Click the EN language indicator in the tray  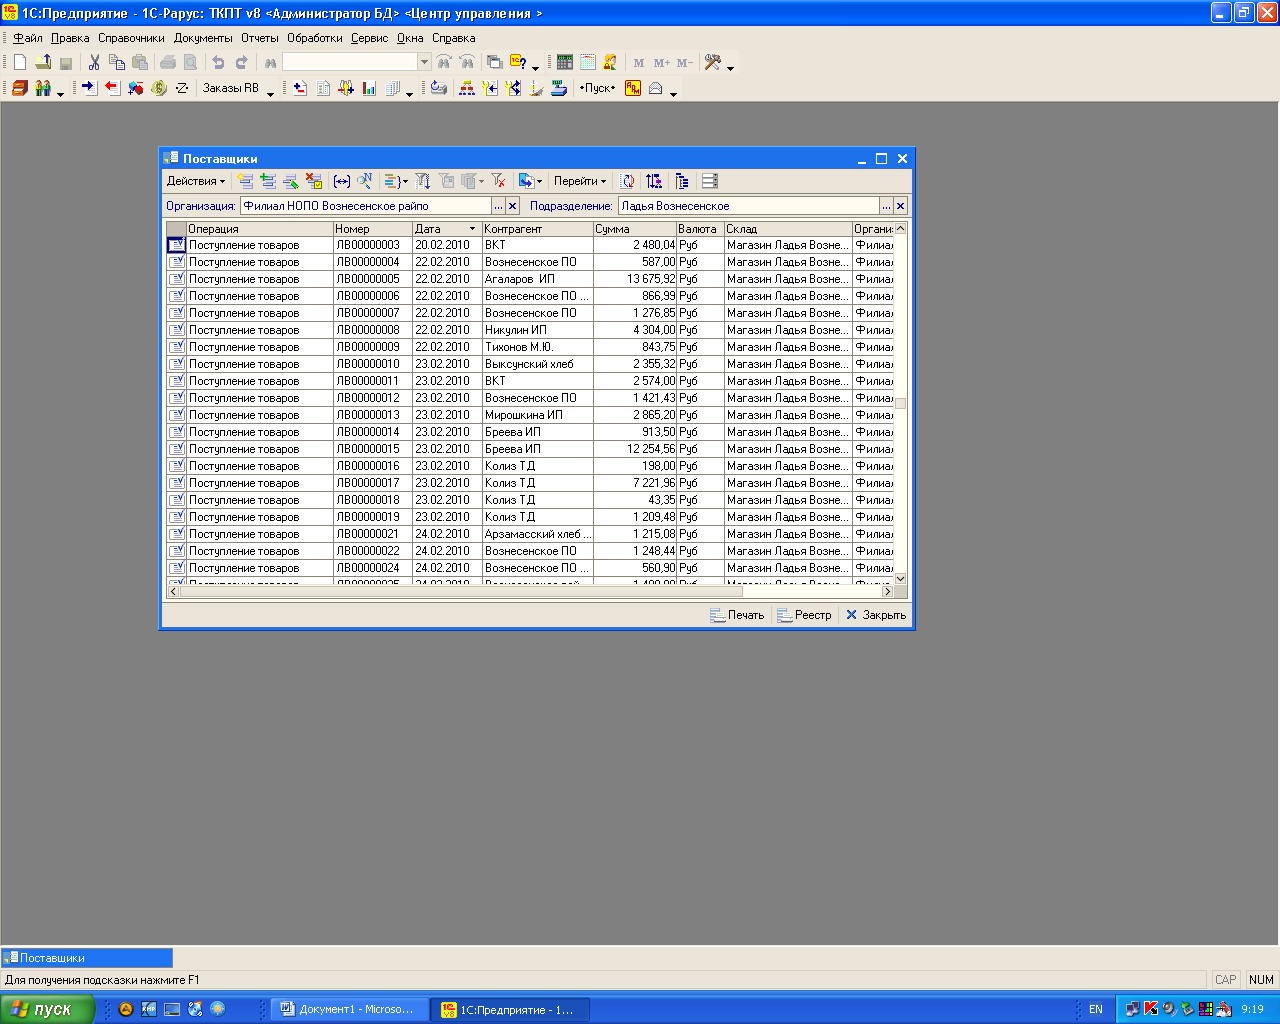pyautogui.click(x=1096, y=1009)
